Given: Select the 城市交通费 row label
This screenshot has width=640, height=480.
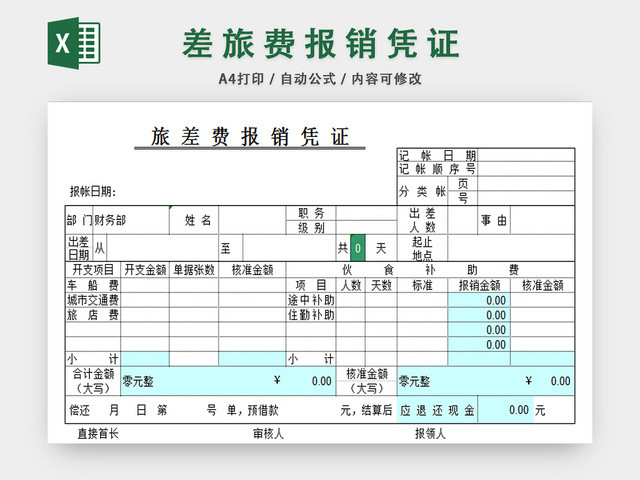Looking at the screenshot, I should (x=93, y=300).
